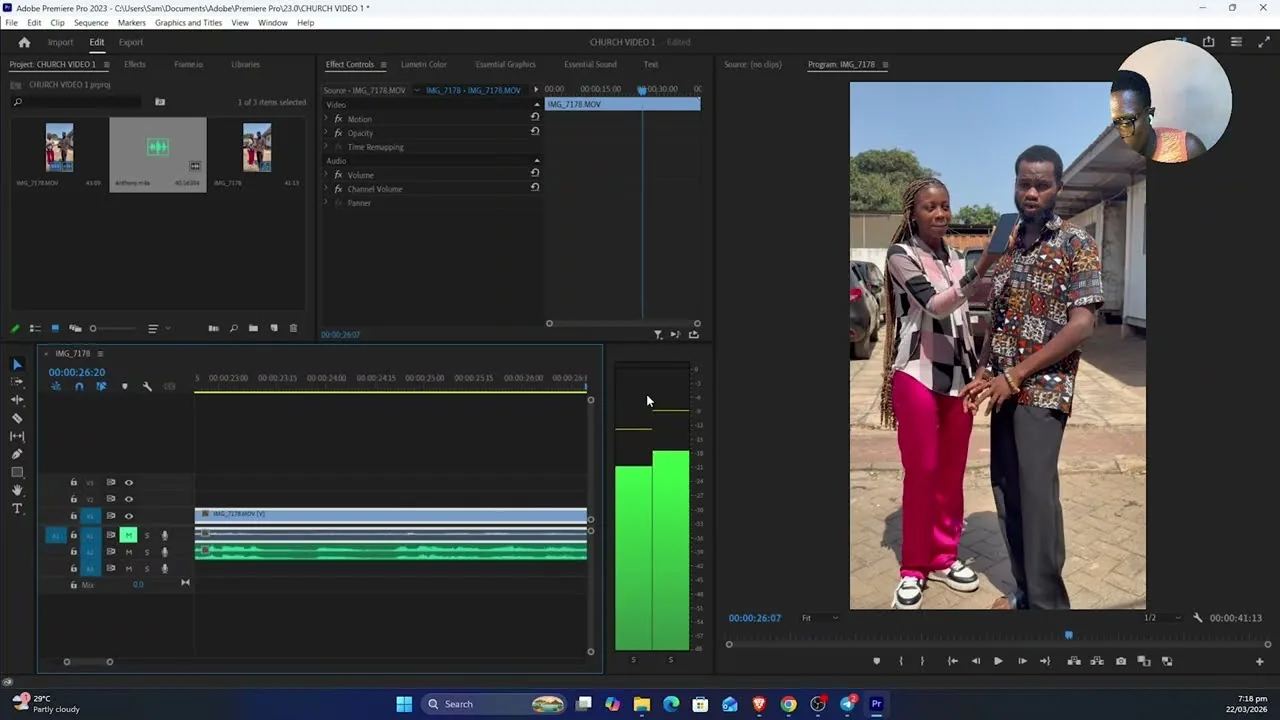Open the Program monitor Button Editor plus
The height and width of the screenshot is (720, 1280).
tap(1259, 661)
